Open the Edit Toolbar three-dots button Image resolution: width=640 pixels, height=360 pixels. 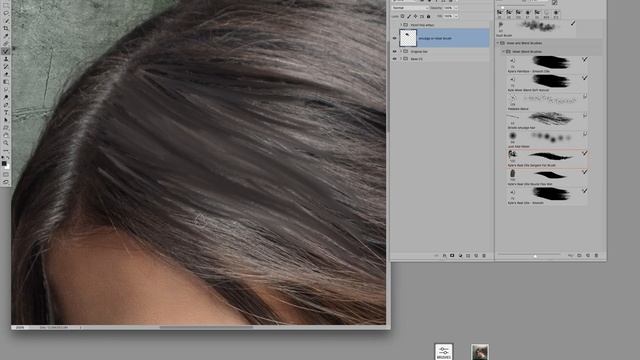(6, 150)
